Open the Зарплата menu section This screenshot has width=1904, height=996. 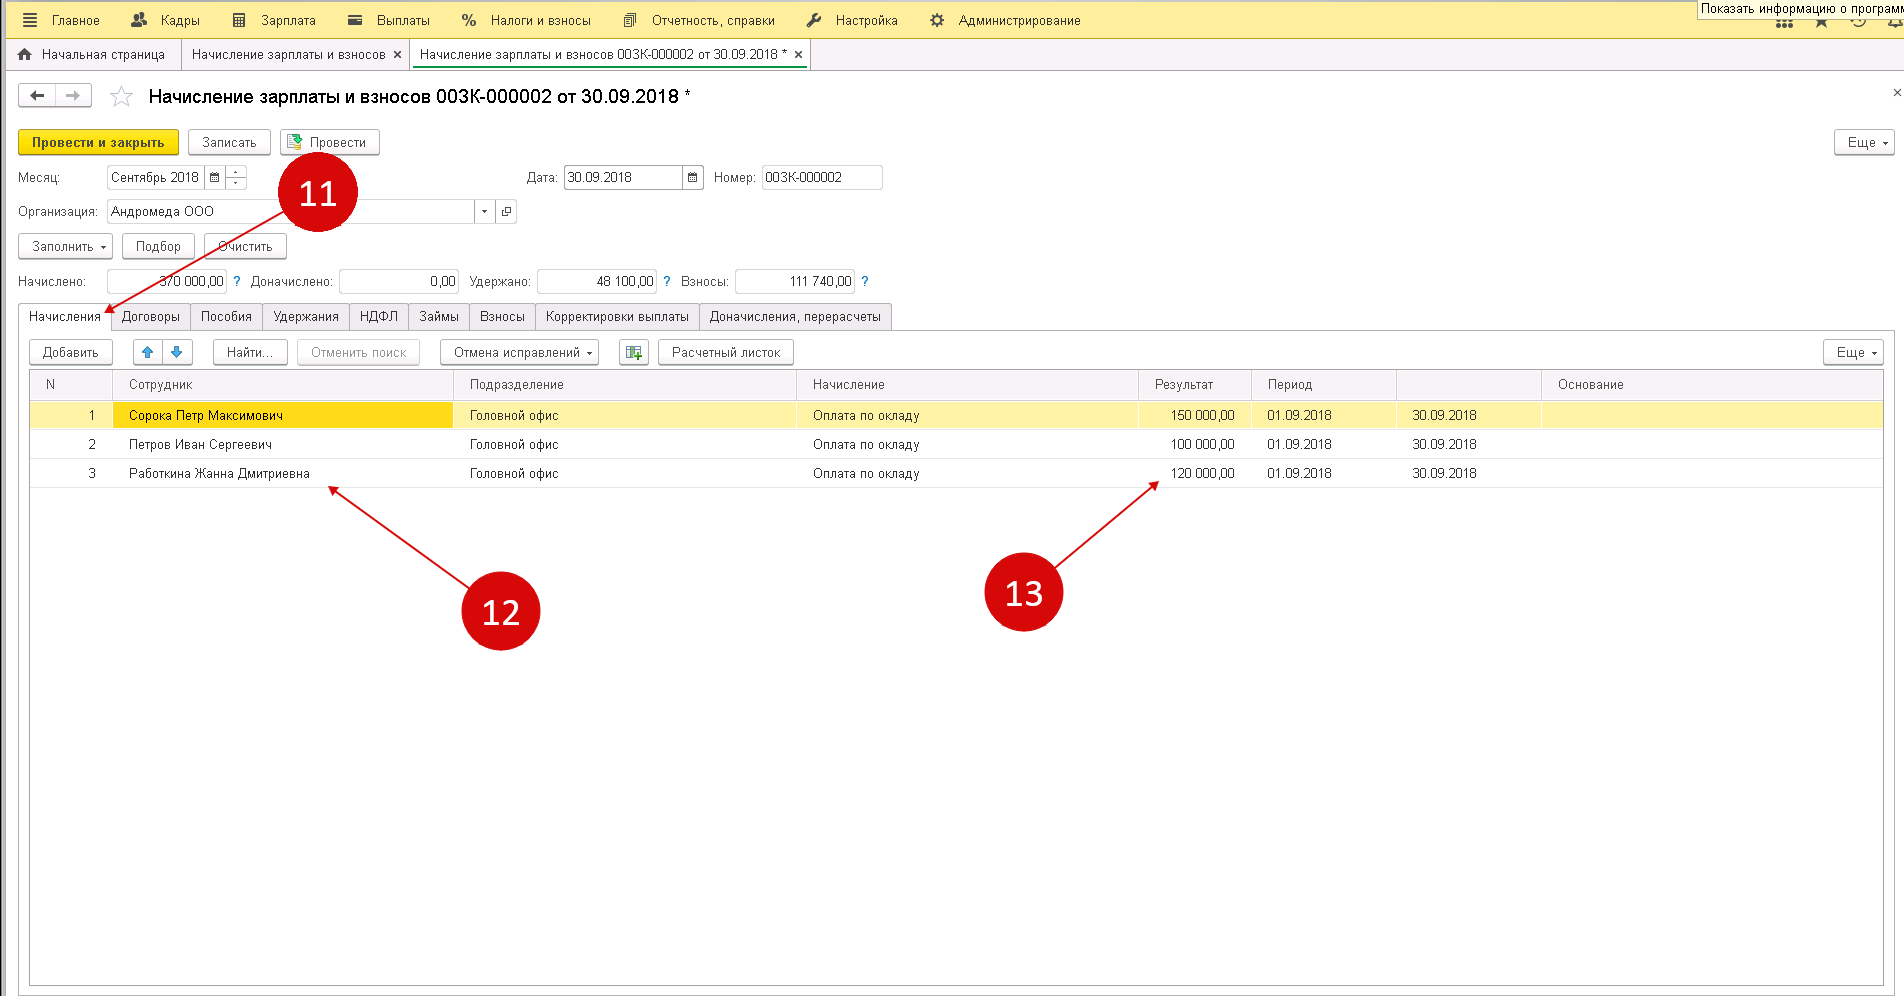coord(275,20)
